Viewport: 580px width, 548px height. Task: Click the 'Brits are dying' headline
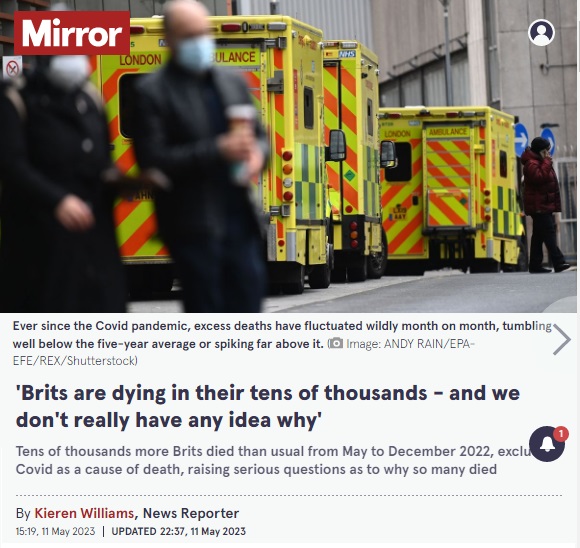268,406
